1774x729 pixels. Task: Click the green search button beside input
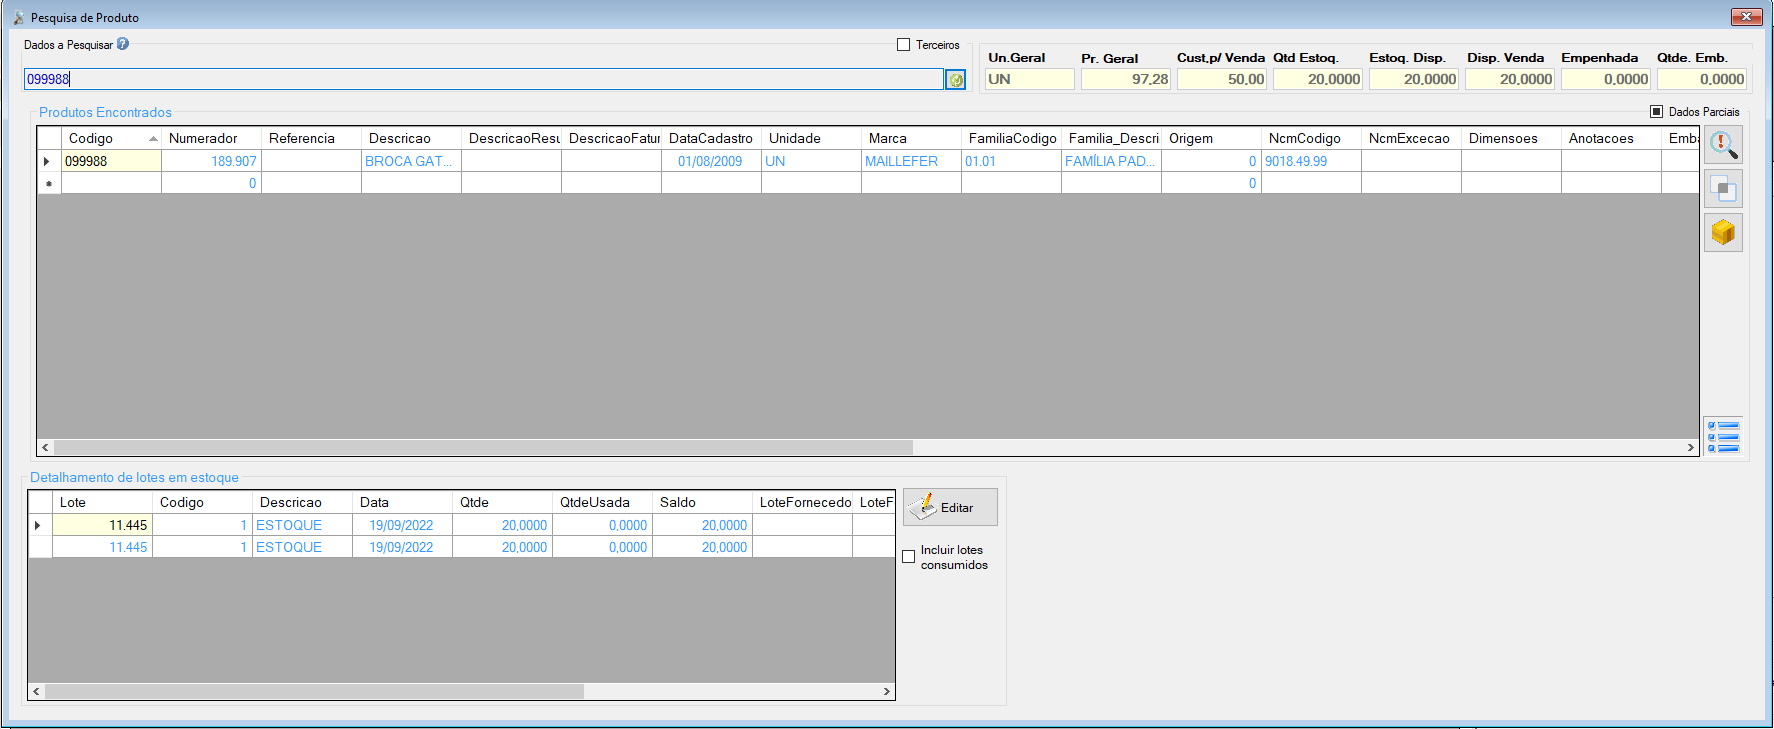coord(956,79)
